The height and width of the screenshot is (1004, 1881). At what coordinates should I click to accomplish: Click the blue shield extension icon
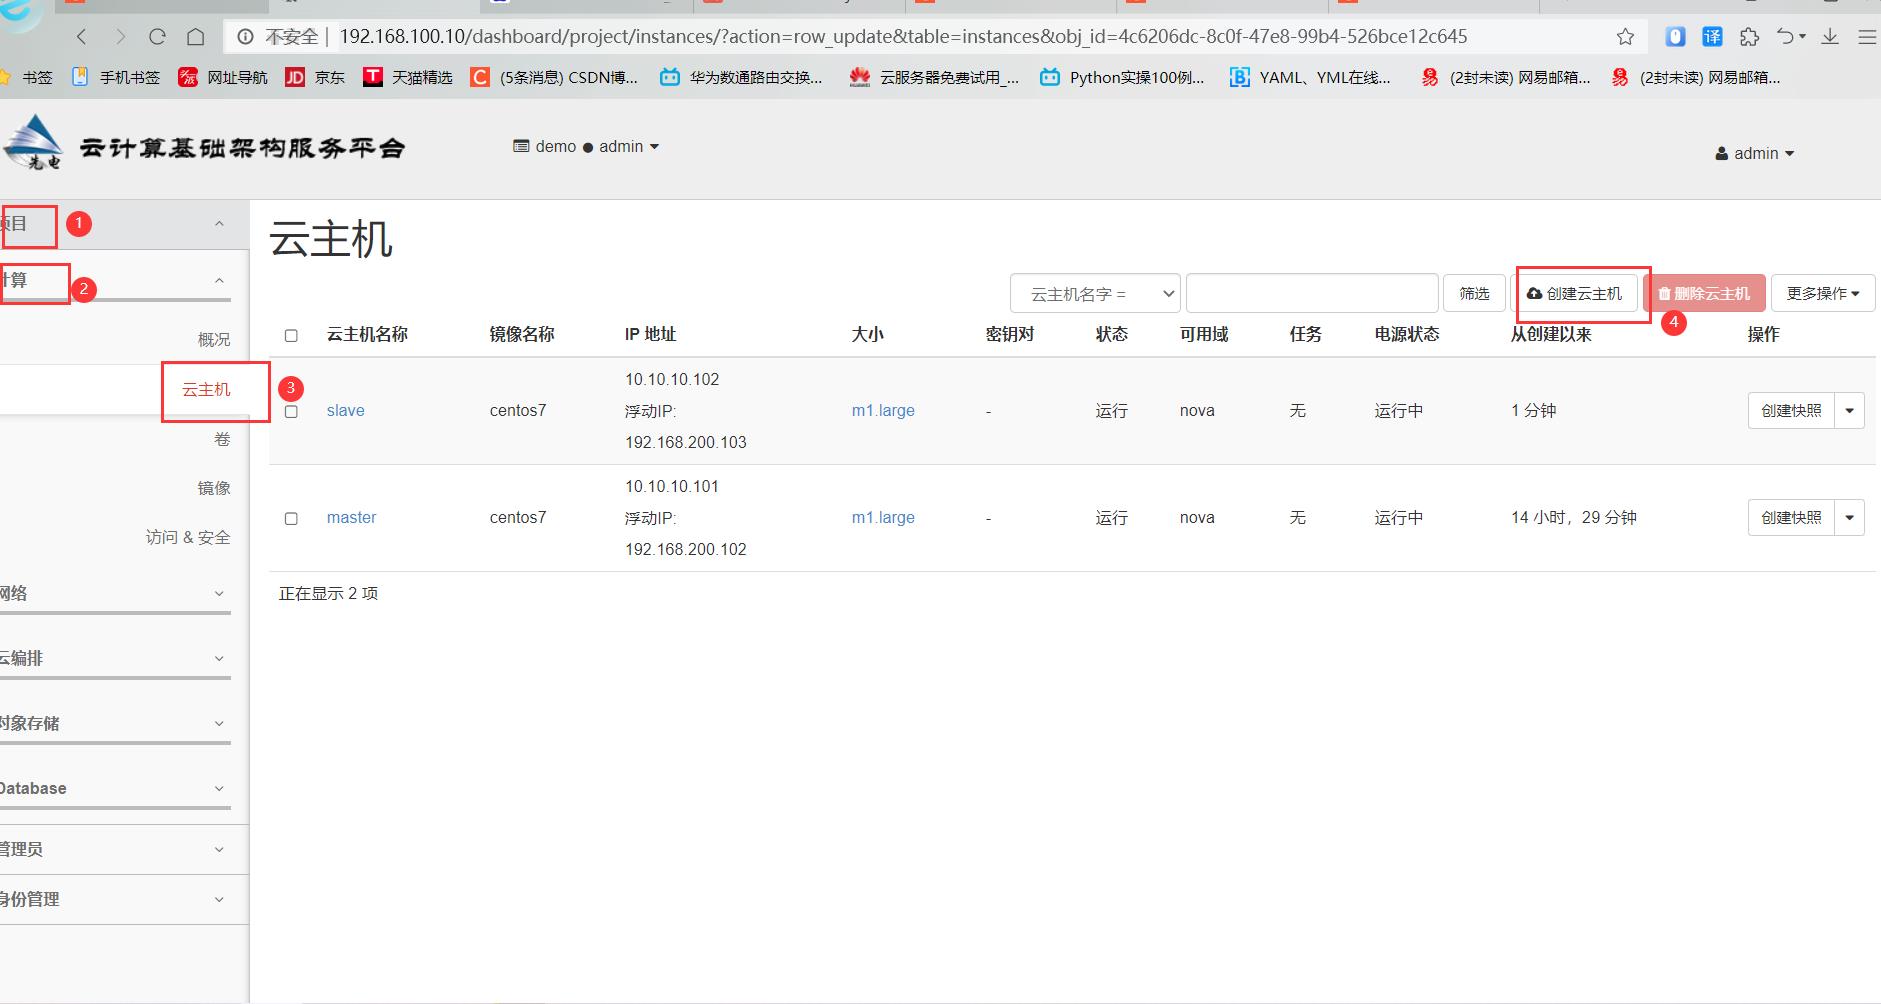point(1675,37)
